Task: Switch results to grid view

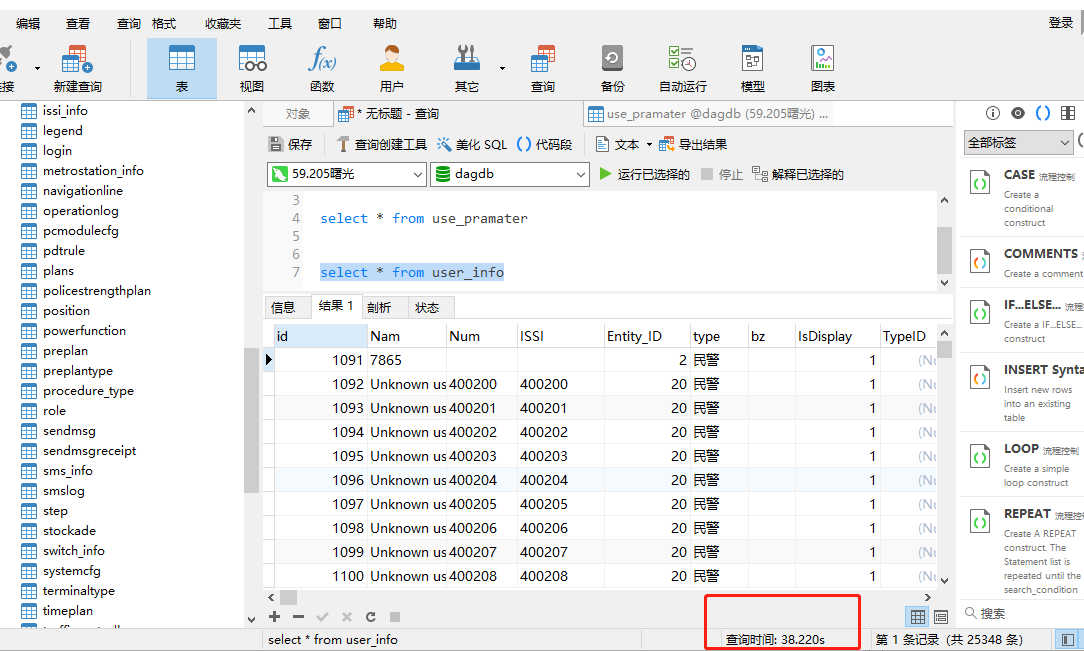Action: (x=916, y=617)
